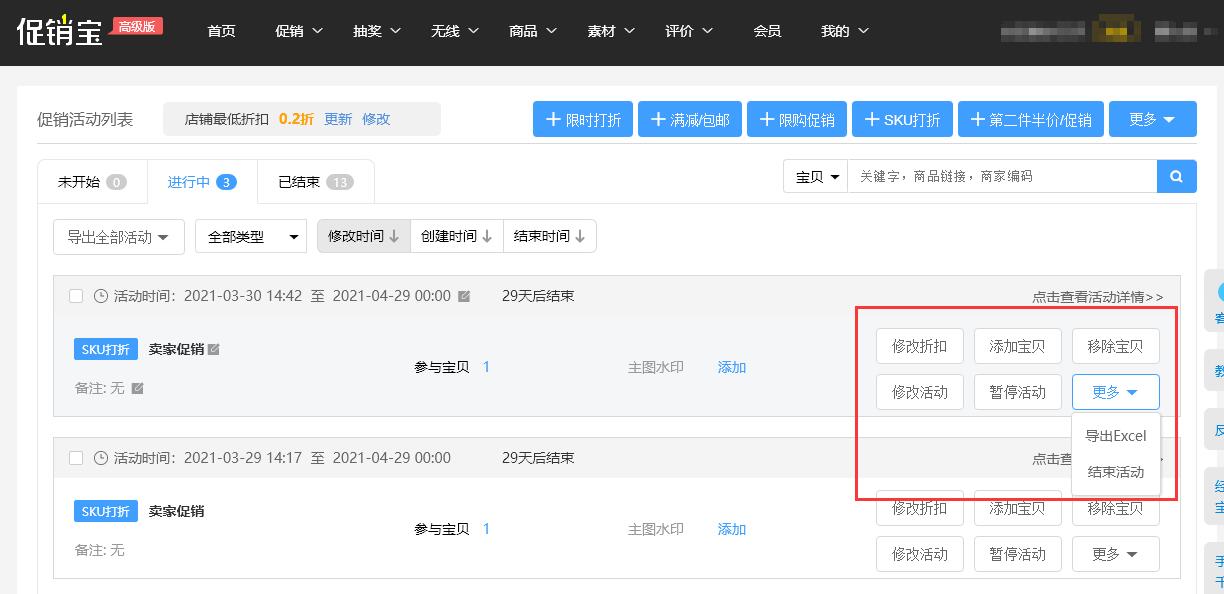The height and width of the screenshot is (594, 1224).
Task: Sort by 结束时间
Action: pos(550,236)
